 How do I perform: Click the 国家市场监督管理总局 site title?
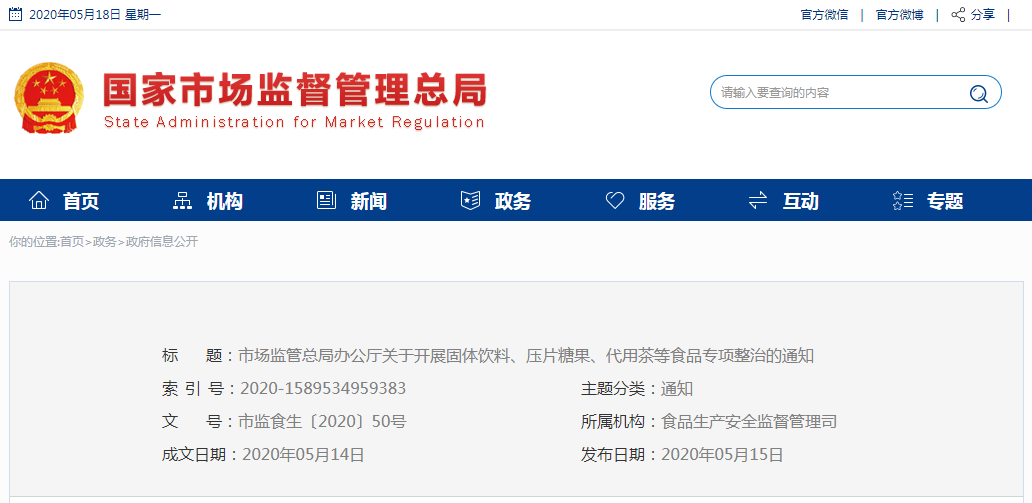pyautogui.click(x=294, y=91)
